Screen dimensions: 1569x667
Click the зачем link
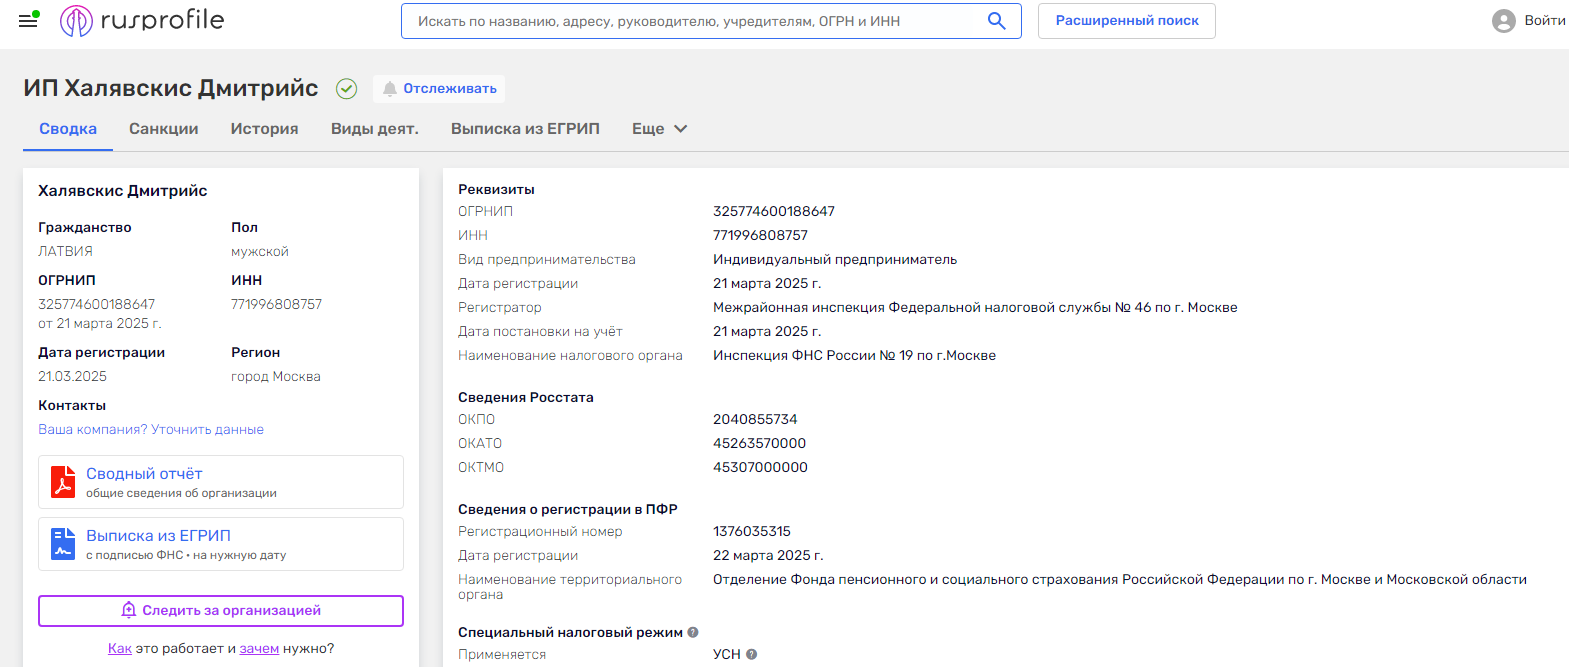coord(259,648)
